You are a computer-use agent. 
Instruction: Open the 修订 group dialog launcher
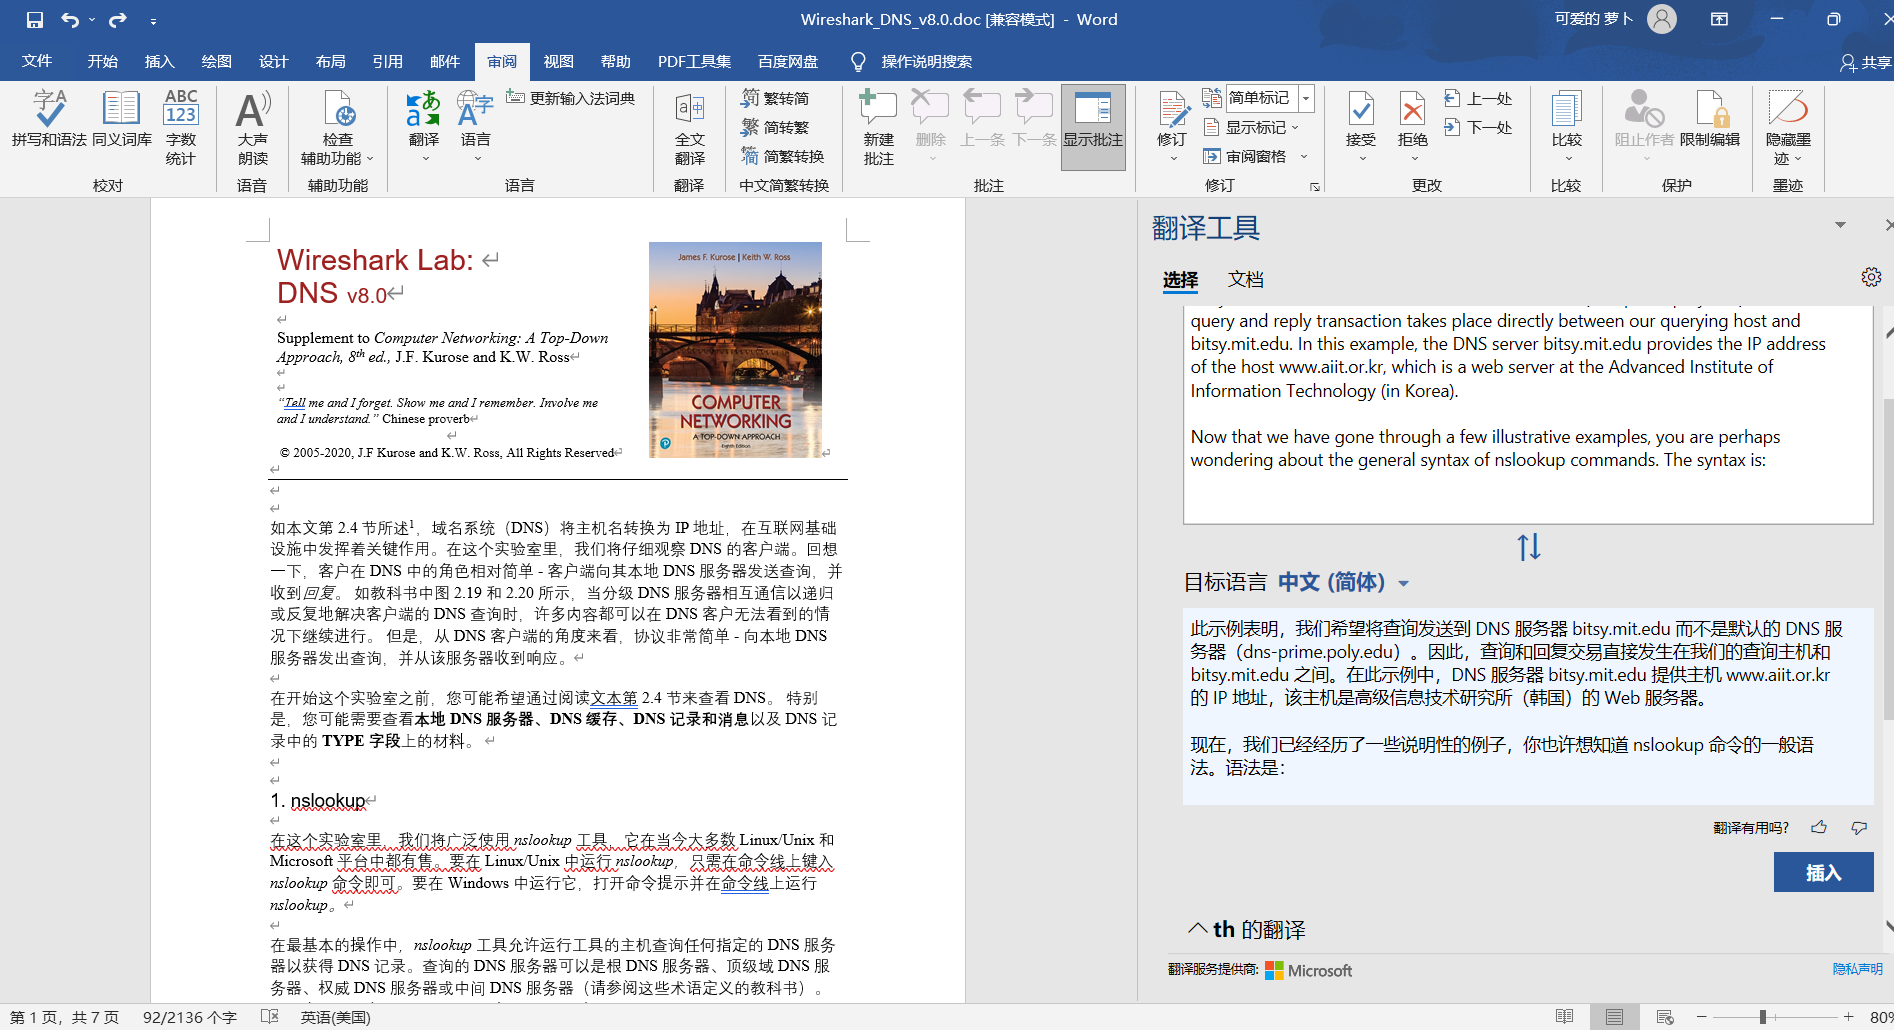tap(1315, 187)
